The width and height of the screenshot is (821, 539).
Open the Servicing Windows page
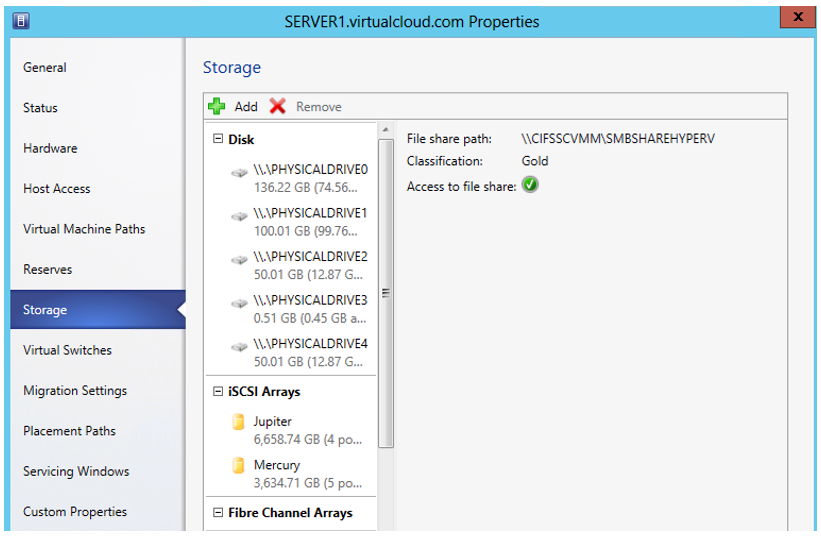pyautogui.click(x=97, y=471)
